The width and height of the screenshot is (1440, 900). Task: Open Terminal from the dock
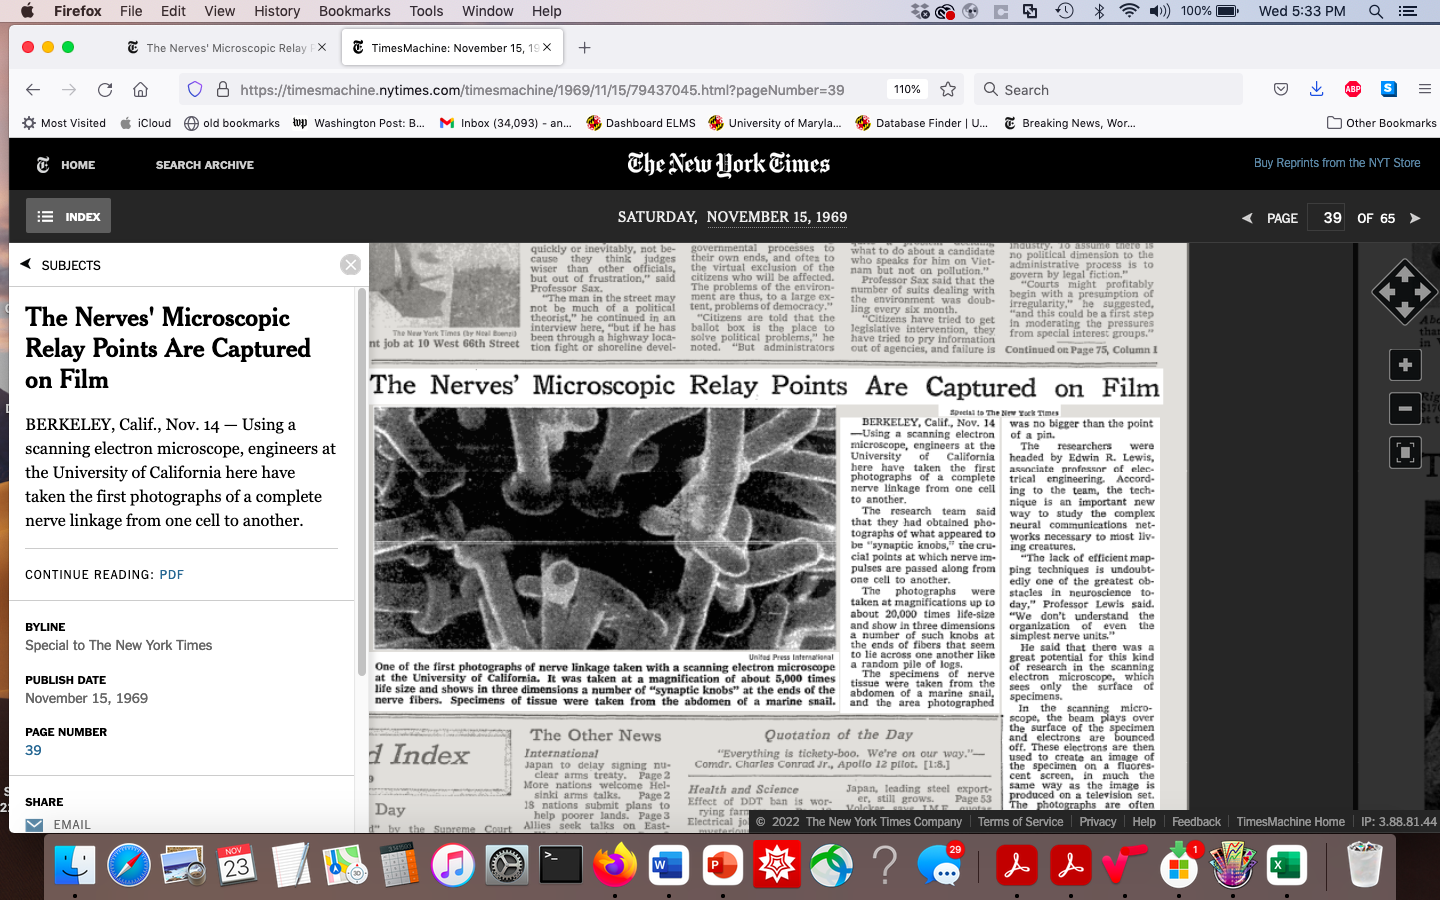pos(561,865)
